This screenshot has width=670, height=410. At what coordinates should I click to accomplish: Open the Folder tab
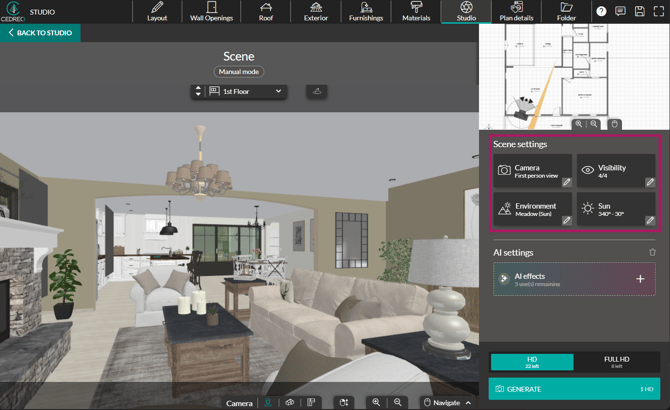pyautogui.click(x=566, y=12)
